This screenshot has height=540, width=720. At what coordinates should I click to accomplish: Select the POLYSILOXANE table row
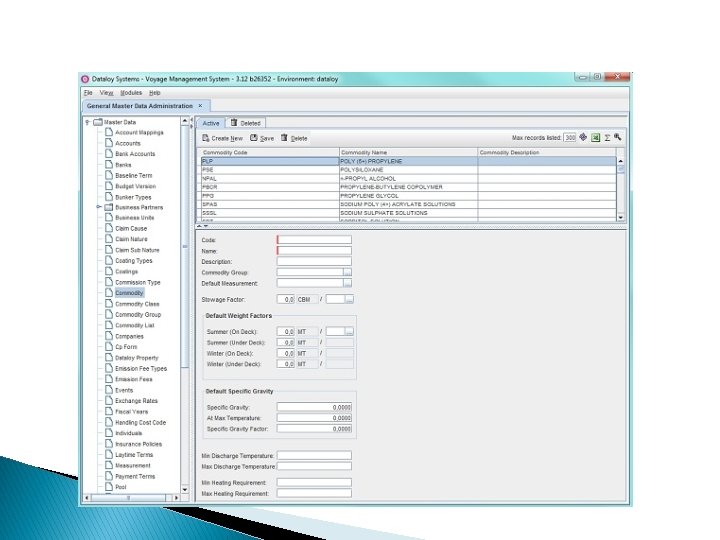click(409, 170)
